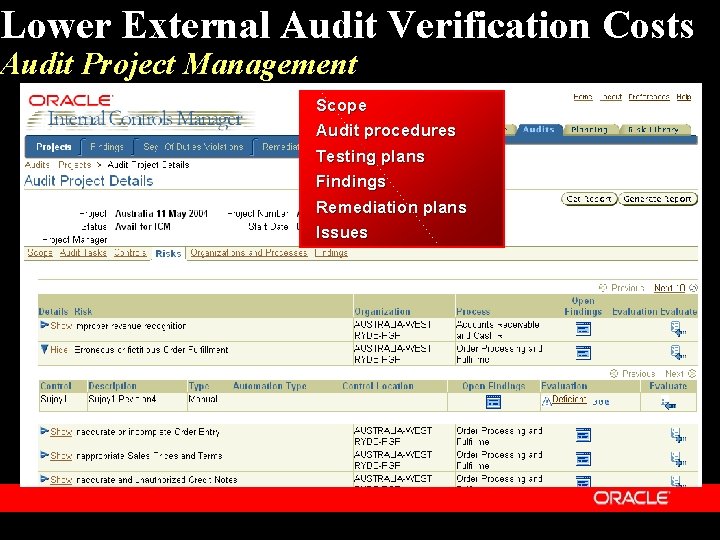This screenshot has width=720, height=540.
Task: Open the Deficient evaluation link
Action: click(569, 399)
